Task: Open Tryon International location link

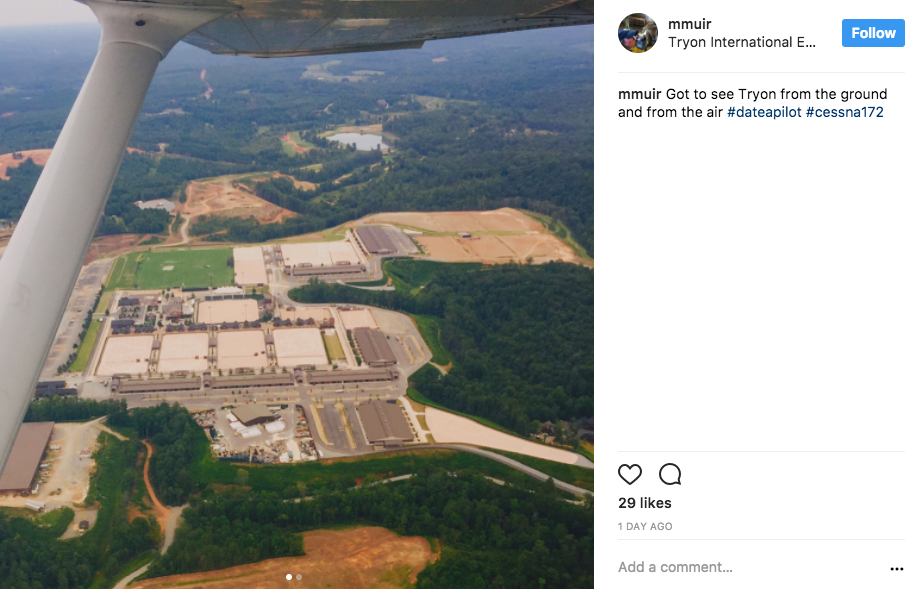Action: 742,42
